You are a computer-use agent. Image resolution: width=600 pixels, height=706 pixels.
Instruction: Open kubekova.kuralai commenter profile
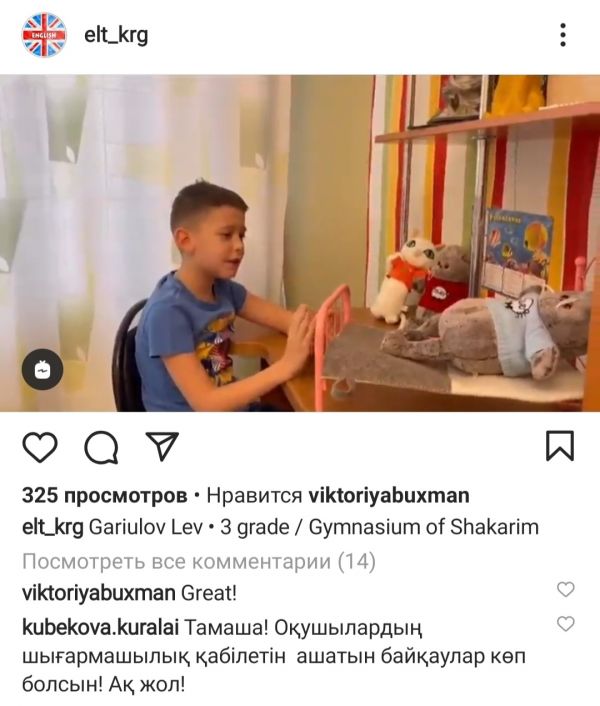[100, 627]
